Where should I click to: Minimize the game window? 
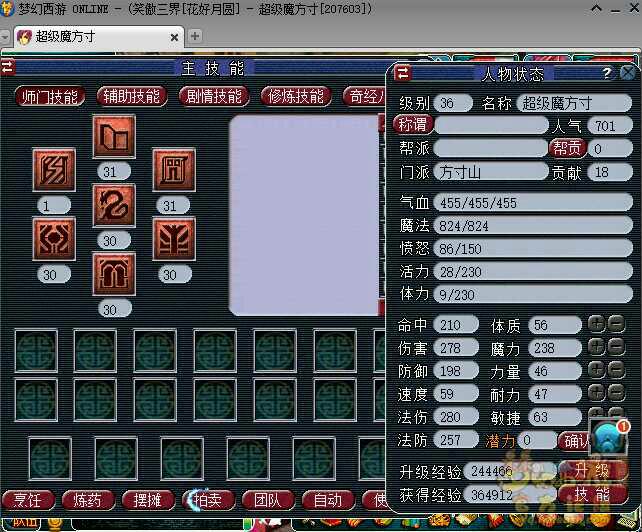coord(615,9)
